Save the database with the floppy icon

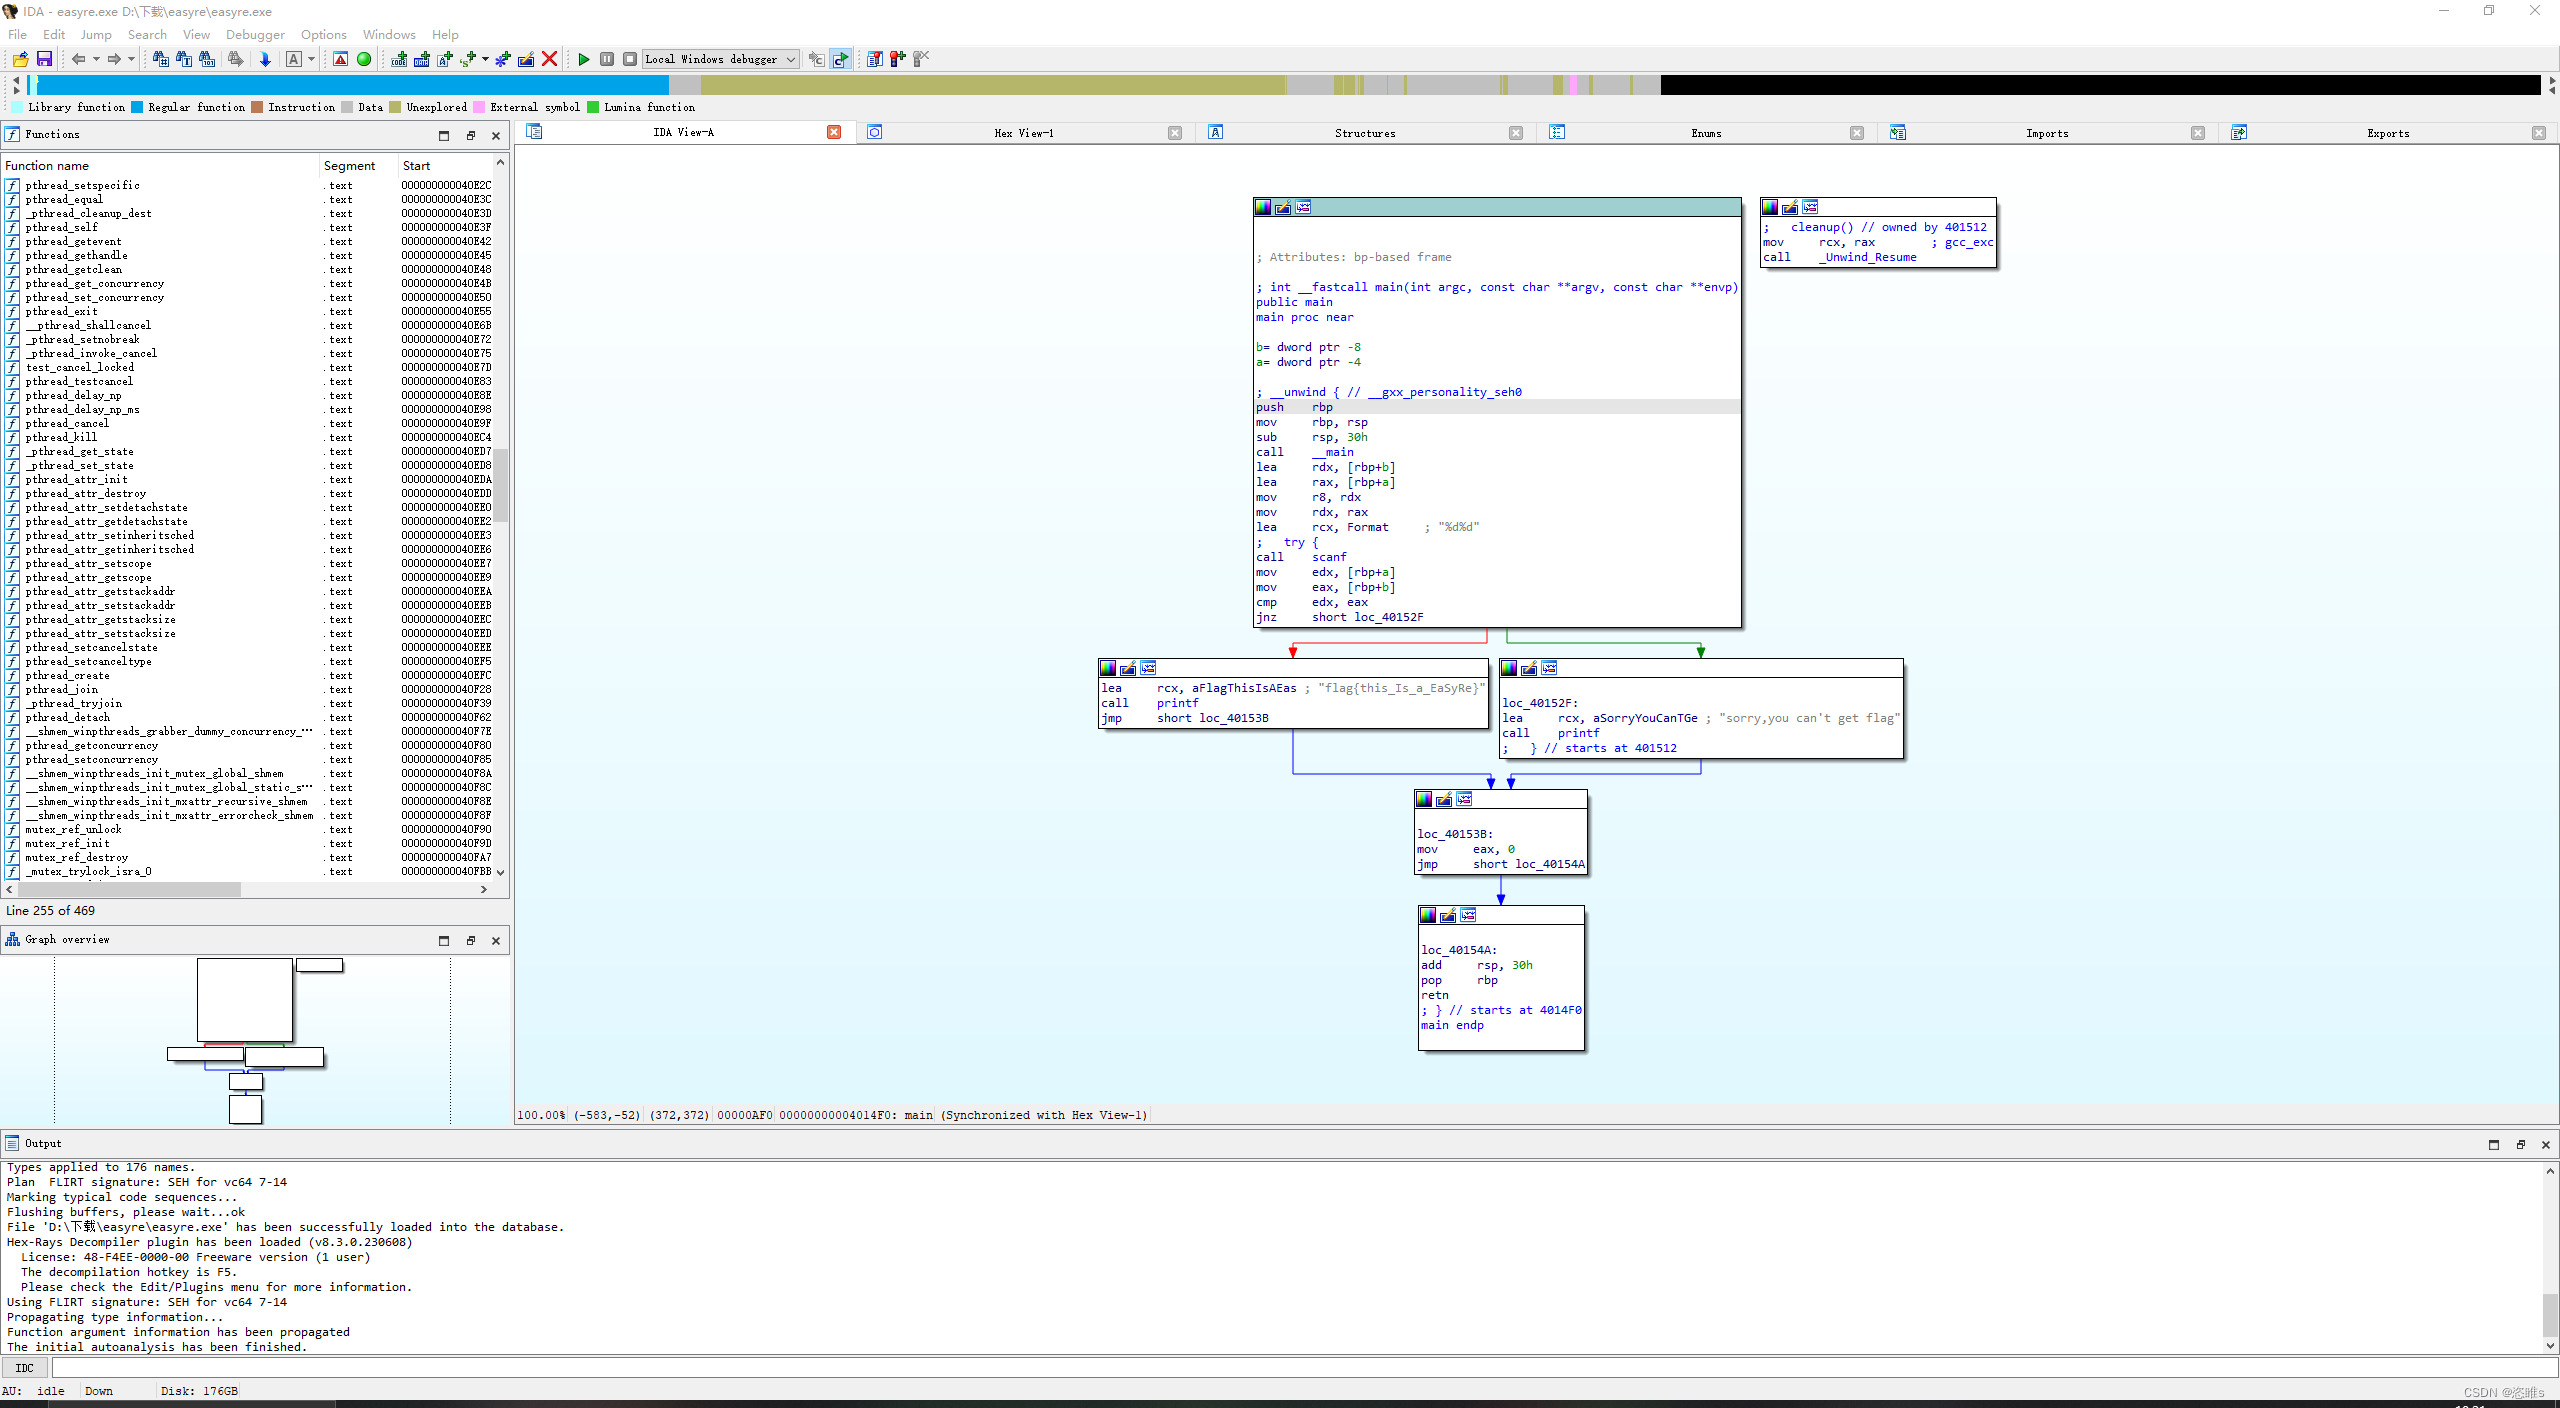pos(44,59)
